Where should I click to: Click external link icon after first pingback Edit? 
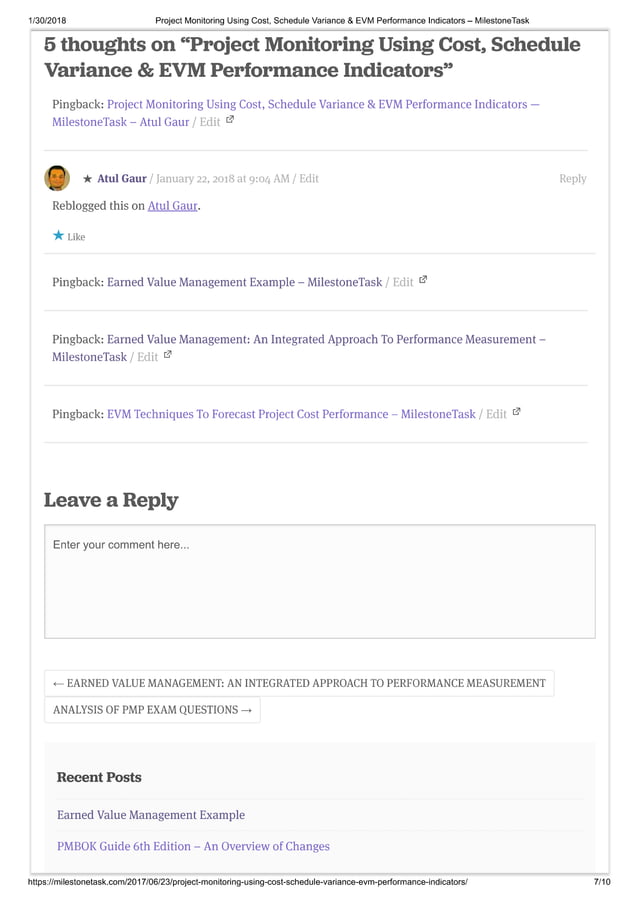[231, 120]
